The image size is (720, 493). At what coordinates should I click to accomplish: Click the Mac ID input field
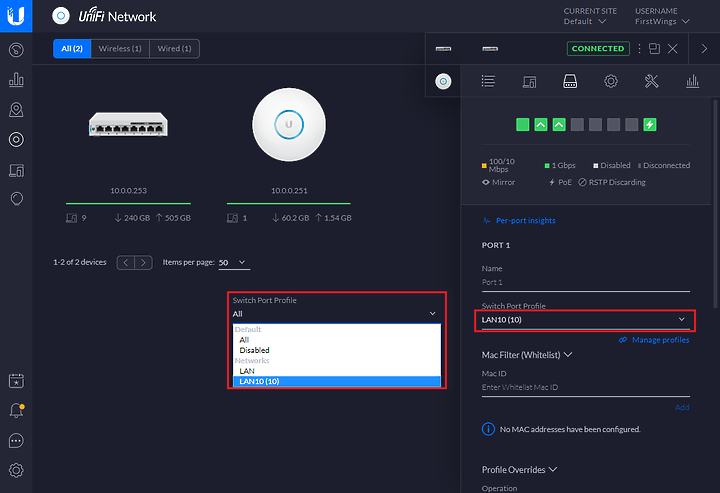point(585,388)
